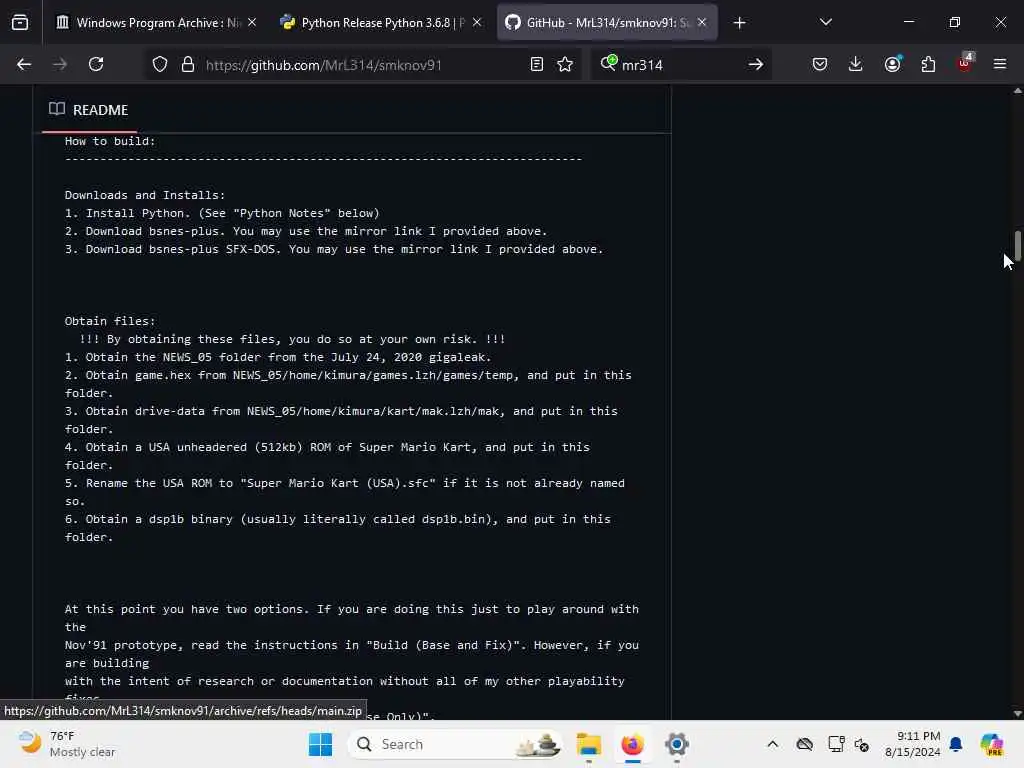The image size is (1024, 768).
Task: Switch to Python Release 3.6.8 tab
Action: 382,23
